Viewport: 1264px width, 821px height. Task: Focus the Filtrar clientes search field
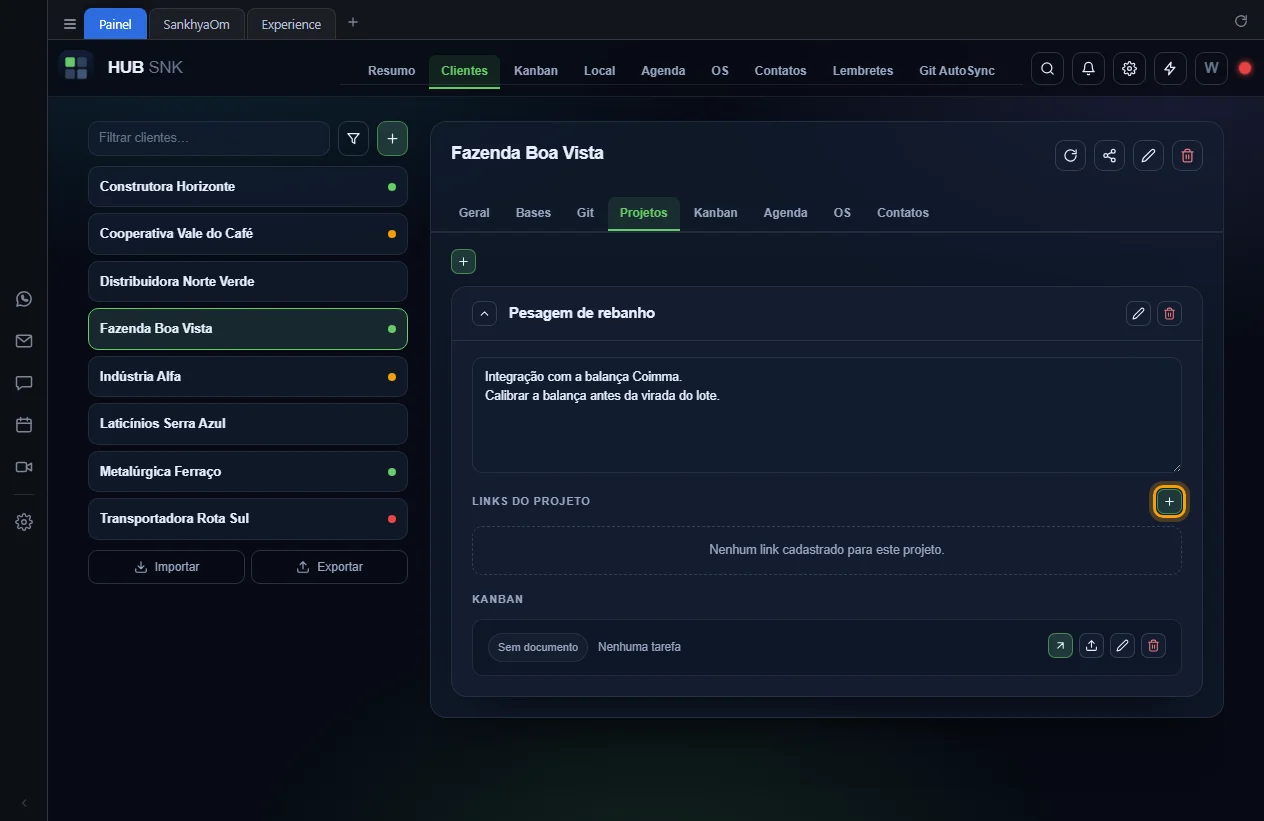coord(209,138)
